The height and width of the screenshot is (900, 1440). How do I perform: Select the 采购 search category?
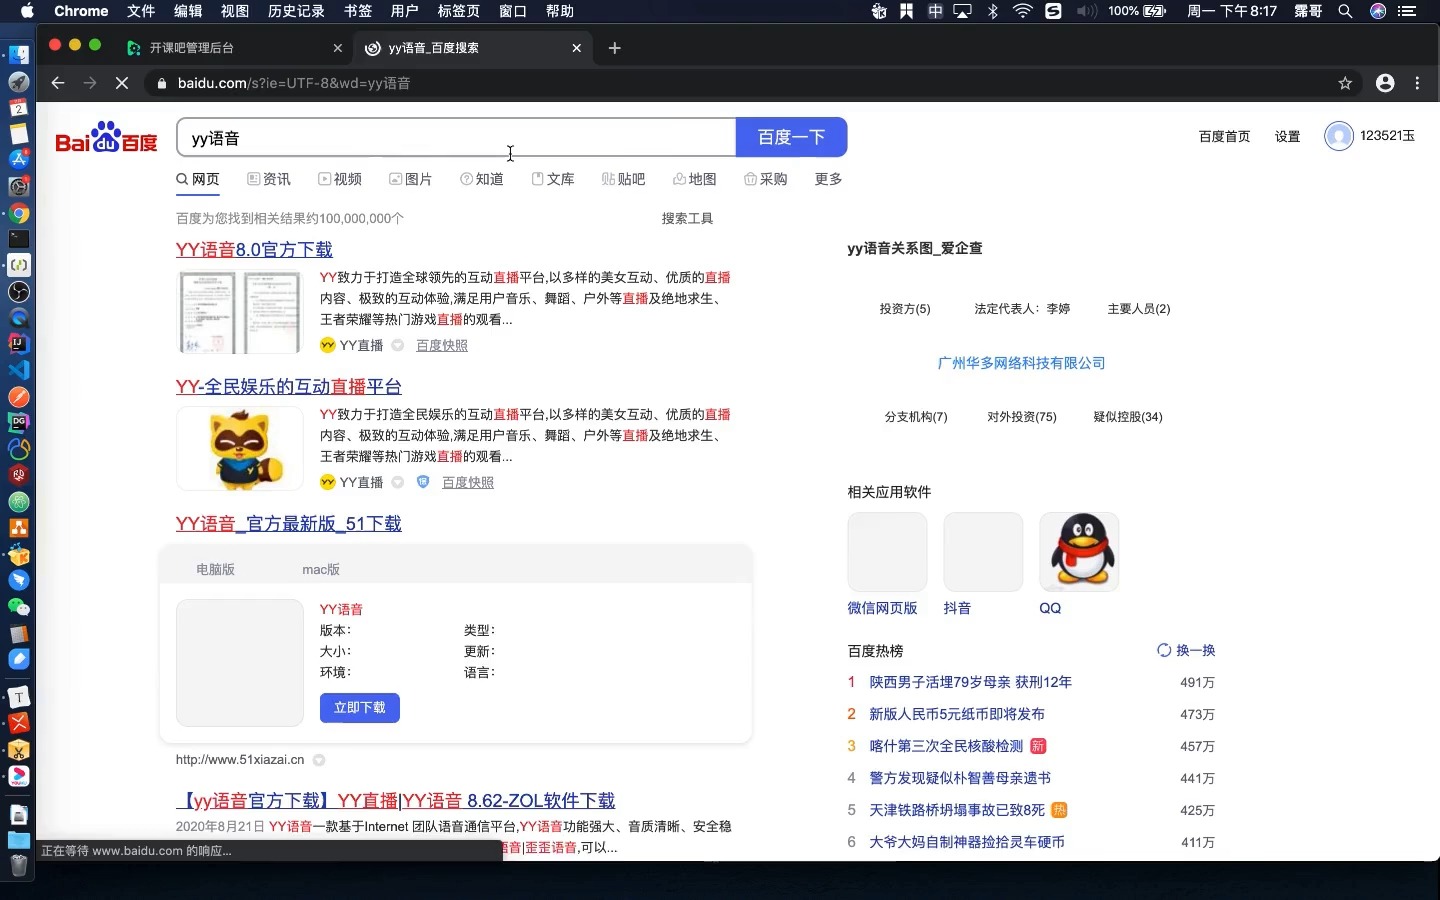(766, 179)
